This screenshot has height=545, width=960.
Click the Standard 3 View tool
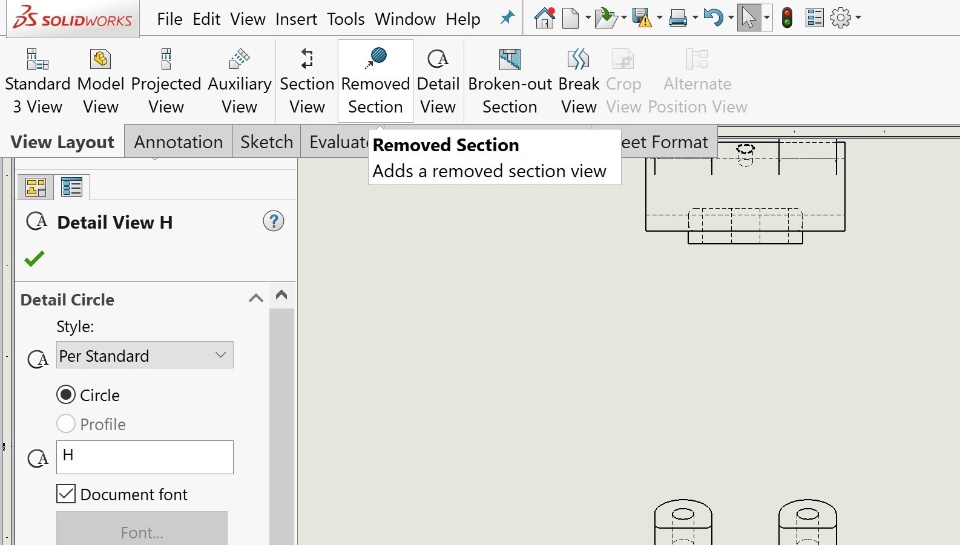[x=37, y=81]
